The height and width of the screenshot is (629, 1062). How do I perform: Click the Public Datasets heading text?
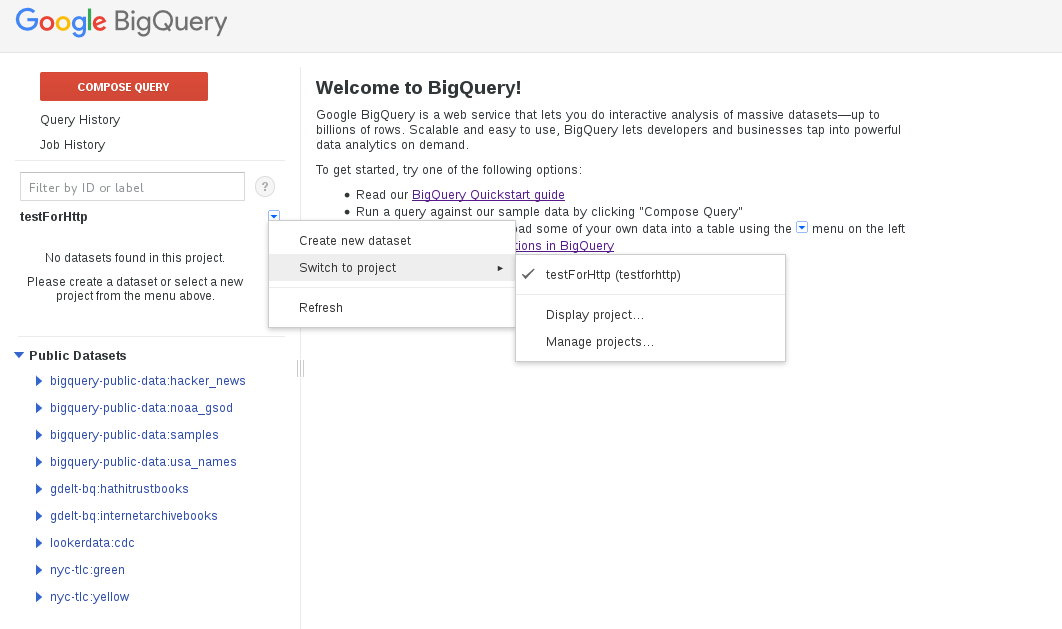(x=78, y=355)
